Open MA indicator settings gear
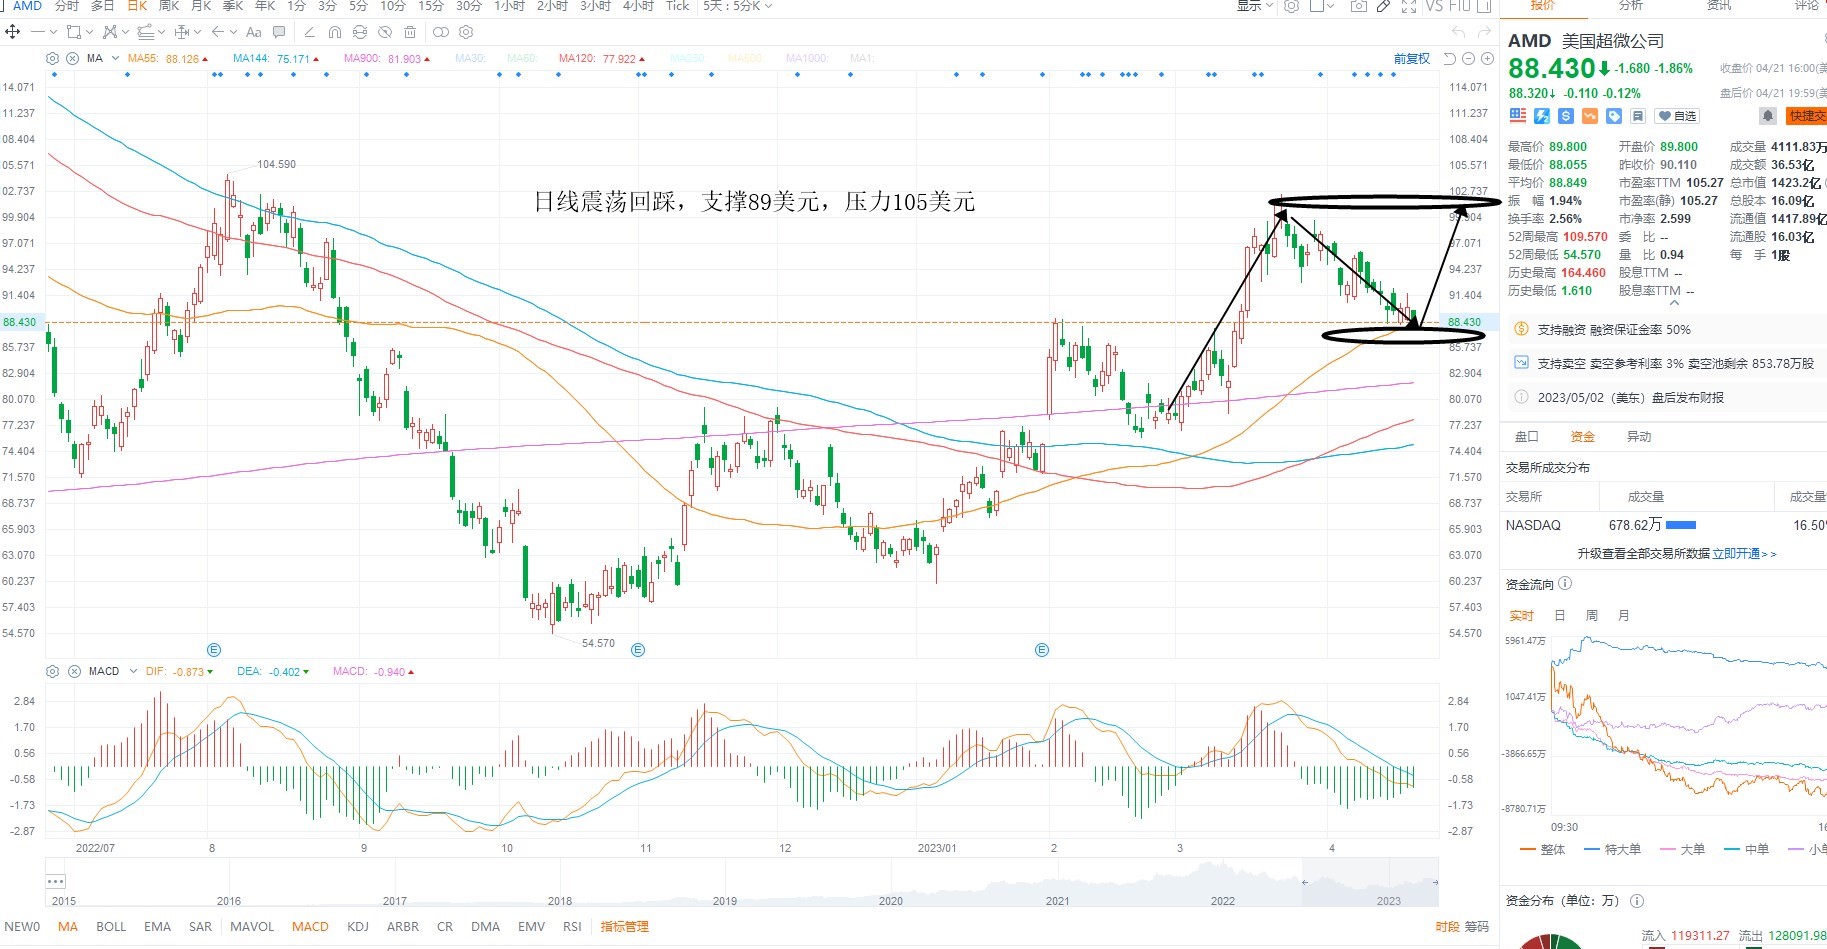The height and width of the screenshot is (949, 1827). tap(52, 59)
